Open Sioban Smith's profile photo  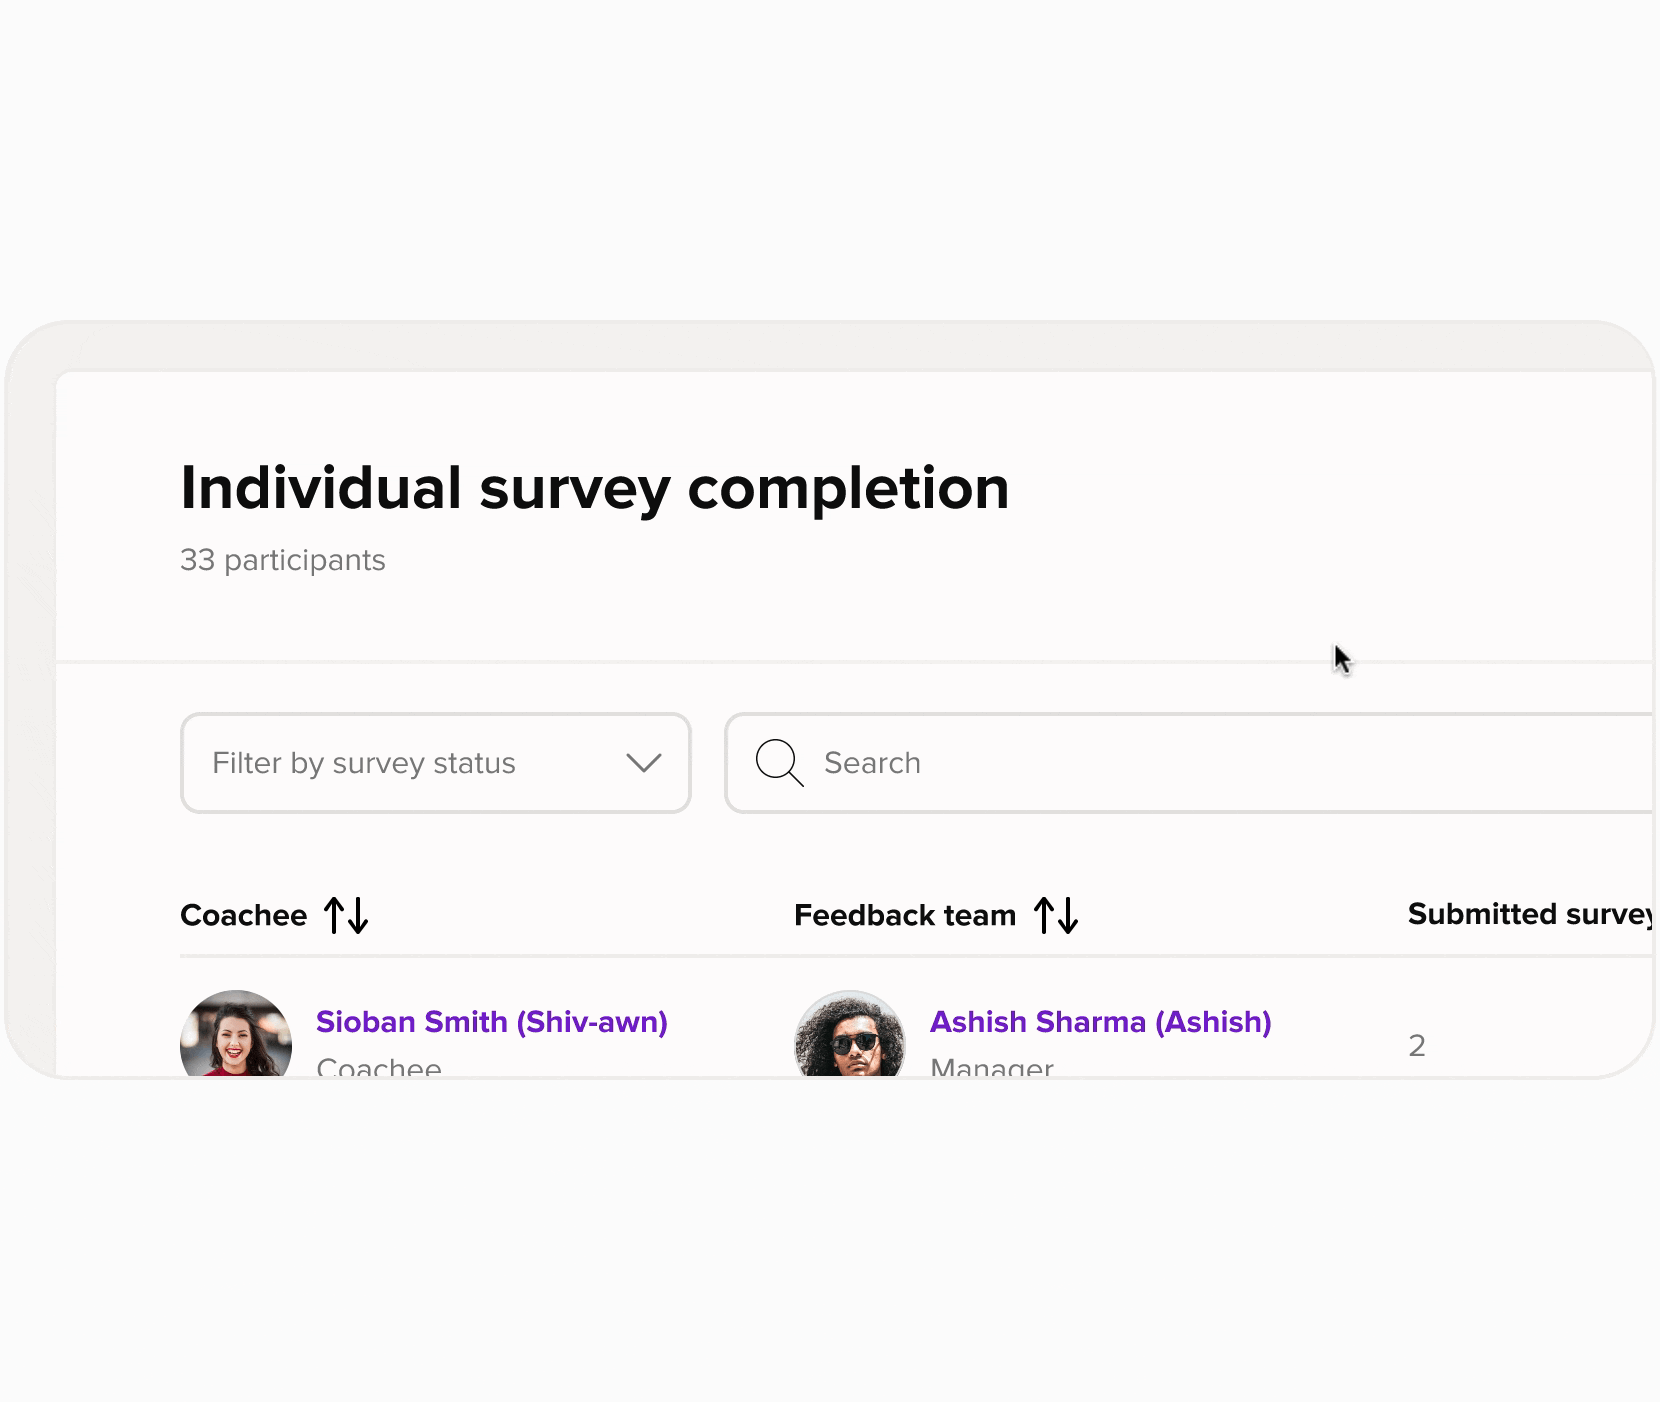(236, 1035)
